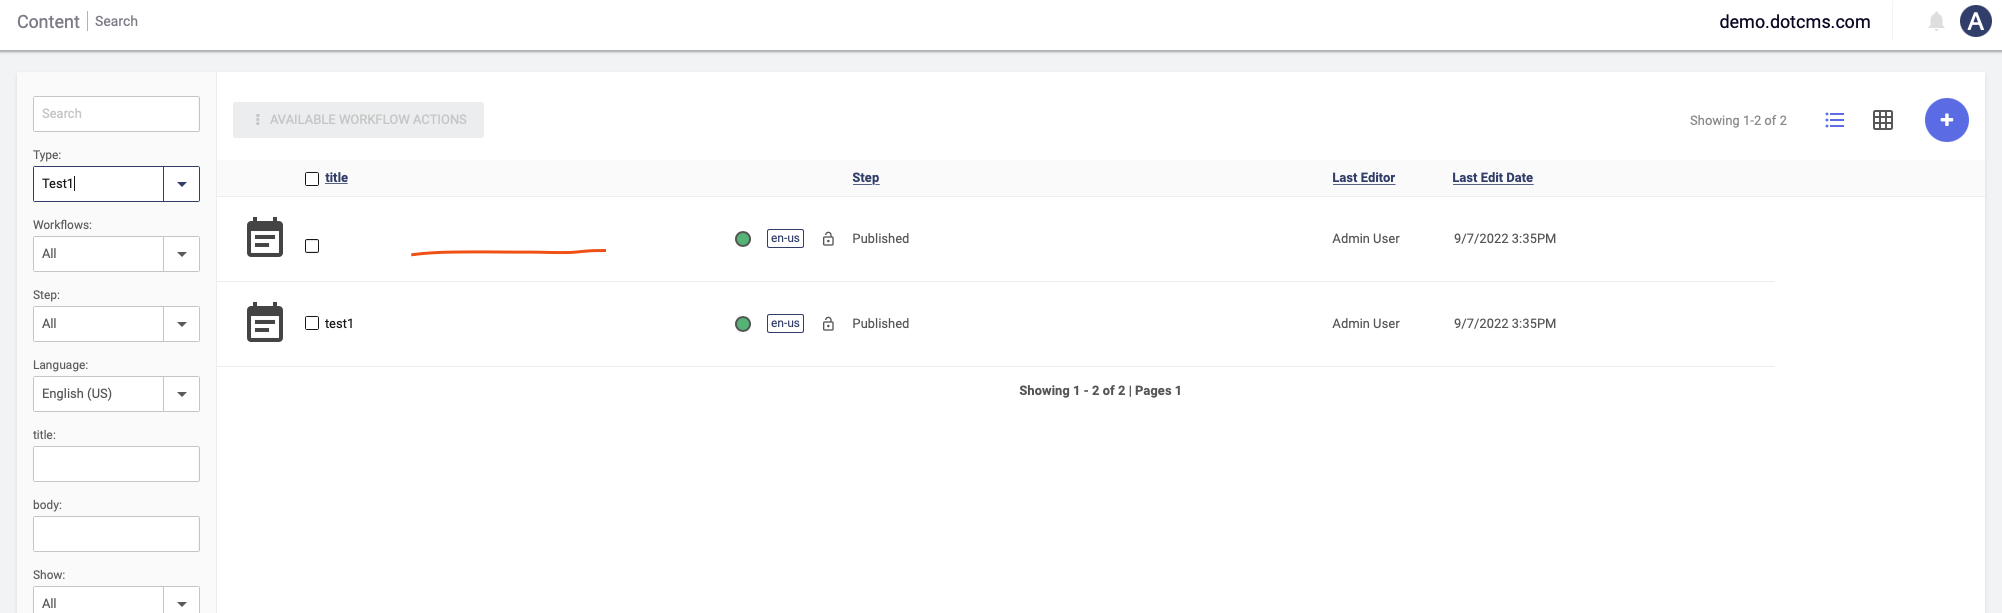This screenshot has width=2002, height=613.
Task: Click demo.dotcms.com site selector
Action: coord(1794,22)
